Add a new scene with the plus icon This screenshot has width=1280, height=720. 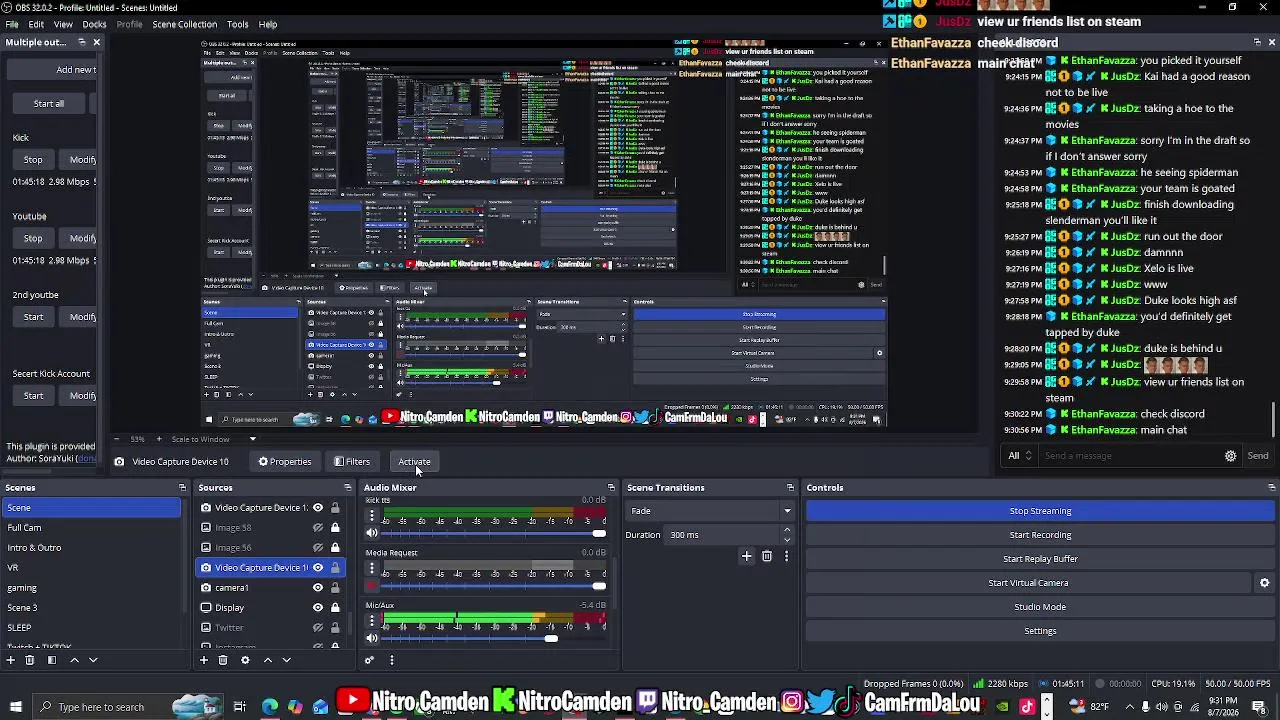point(11,660)
